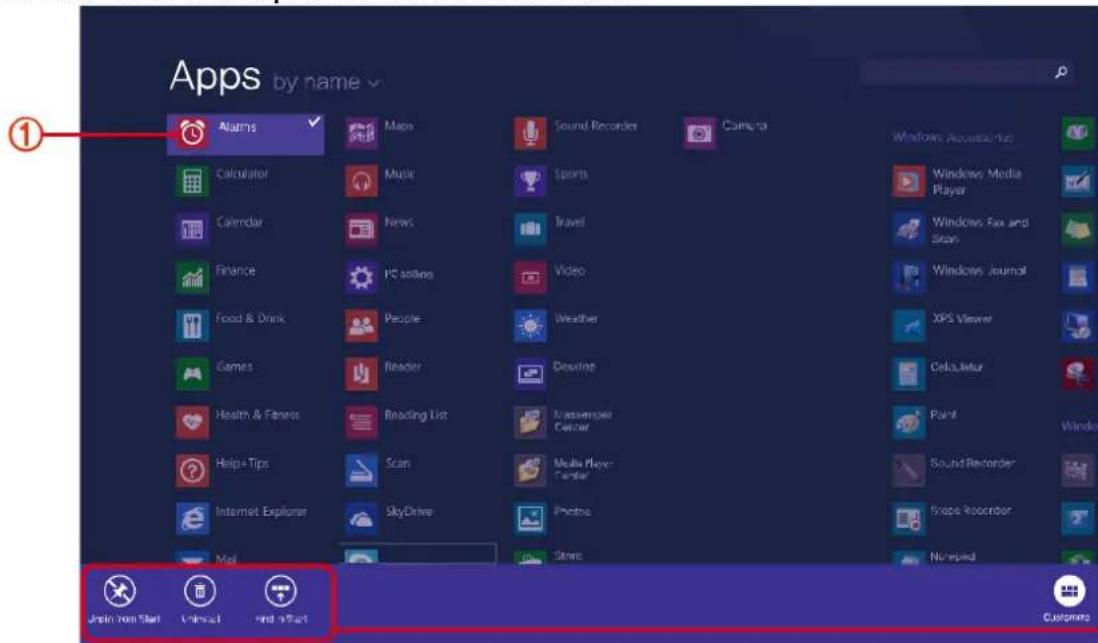Open the Calendar app
1098x643 pixels.
(219, 229)
